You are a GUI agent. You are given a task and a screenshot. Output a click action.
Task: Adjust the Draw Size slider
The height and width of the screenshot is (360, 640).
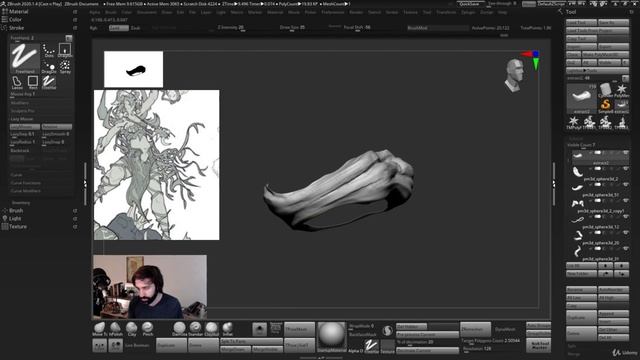pyautogui.click(x=292, y=28)
